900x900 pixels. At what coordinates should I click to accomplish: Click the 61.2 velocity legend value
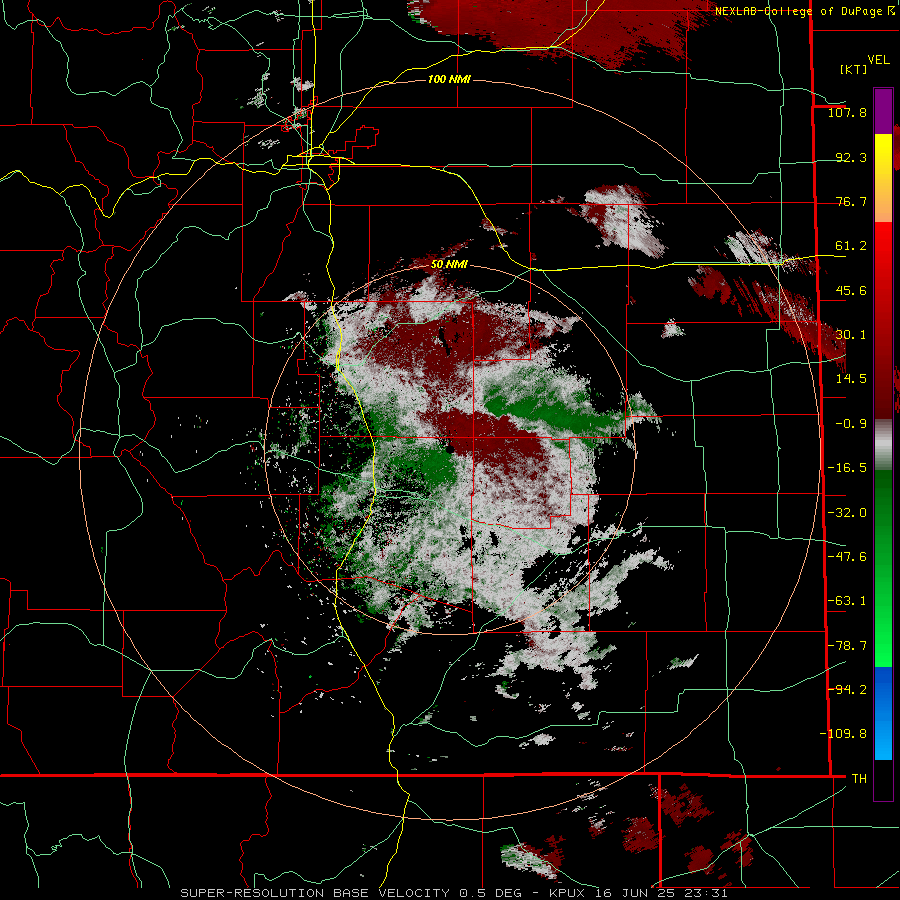(x=851, y=246)
